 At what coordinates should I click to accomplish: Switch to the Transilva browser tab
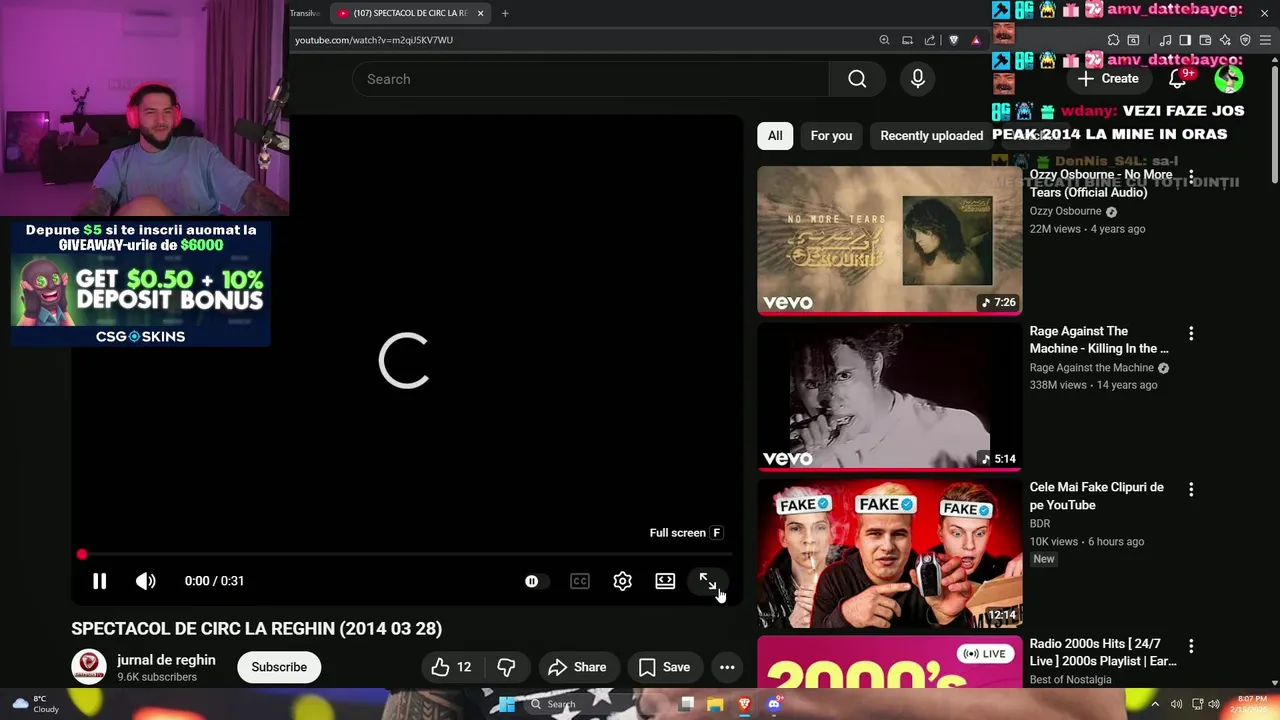click(x=305, y=13)
